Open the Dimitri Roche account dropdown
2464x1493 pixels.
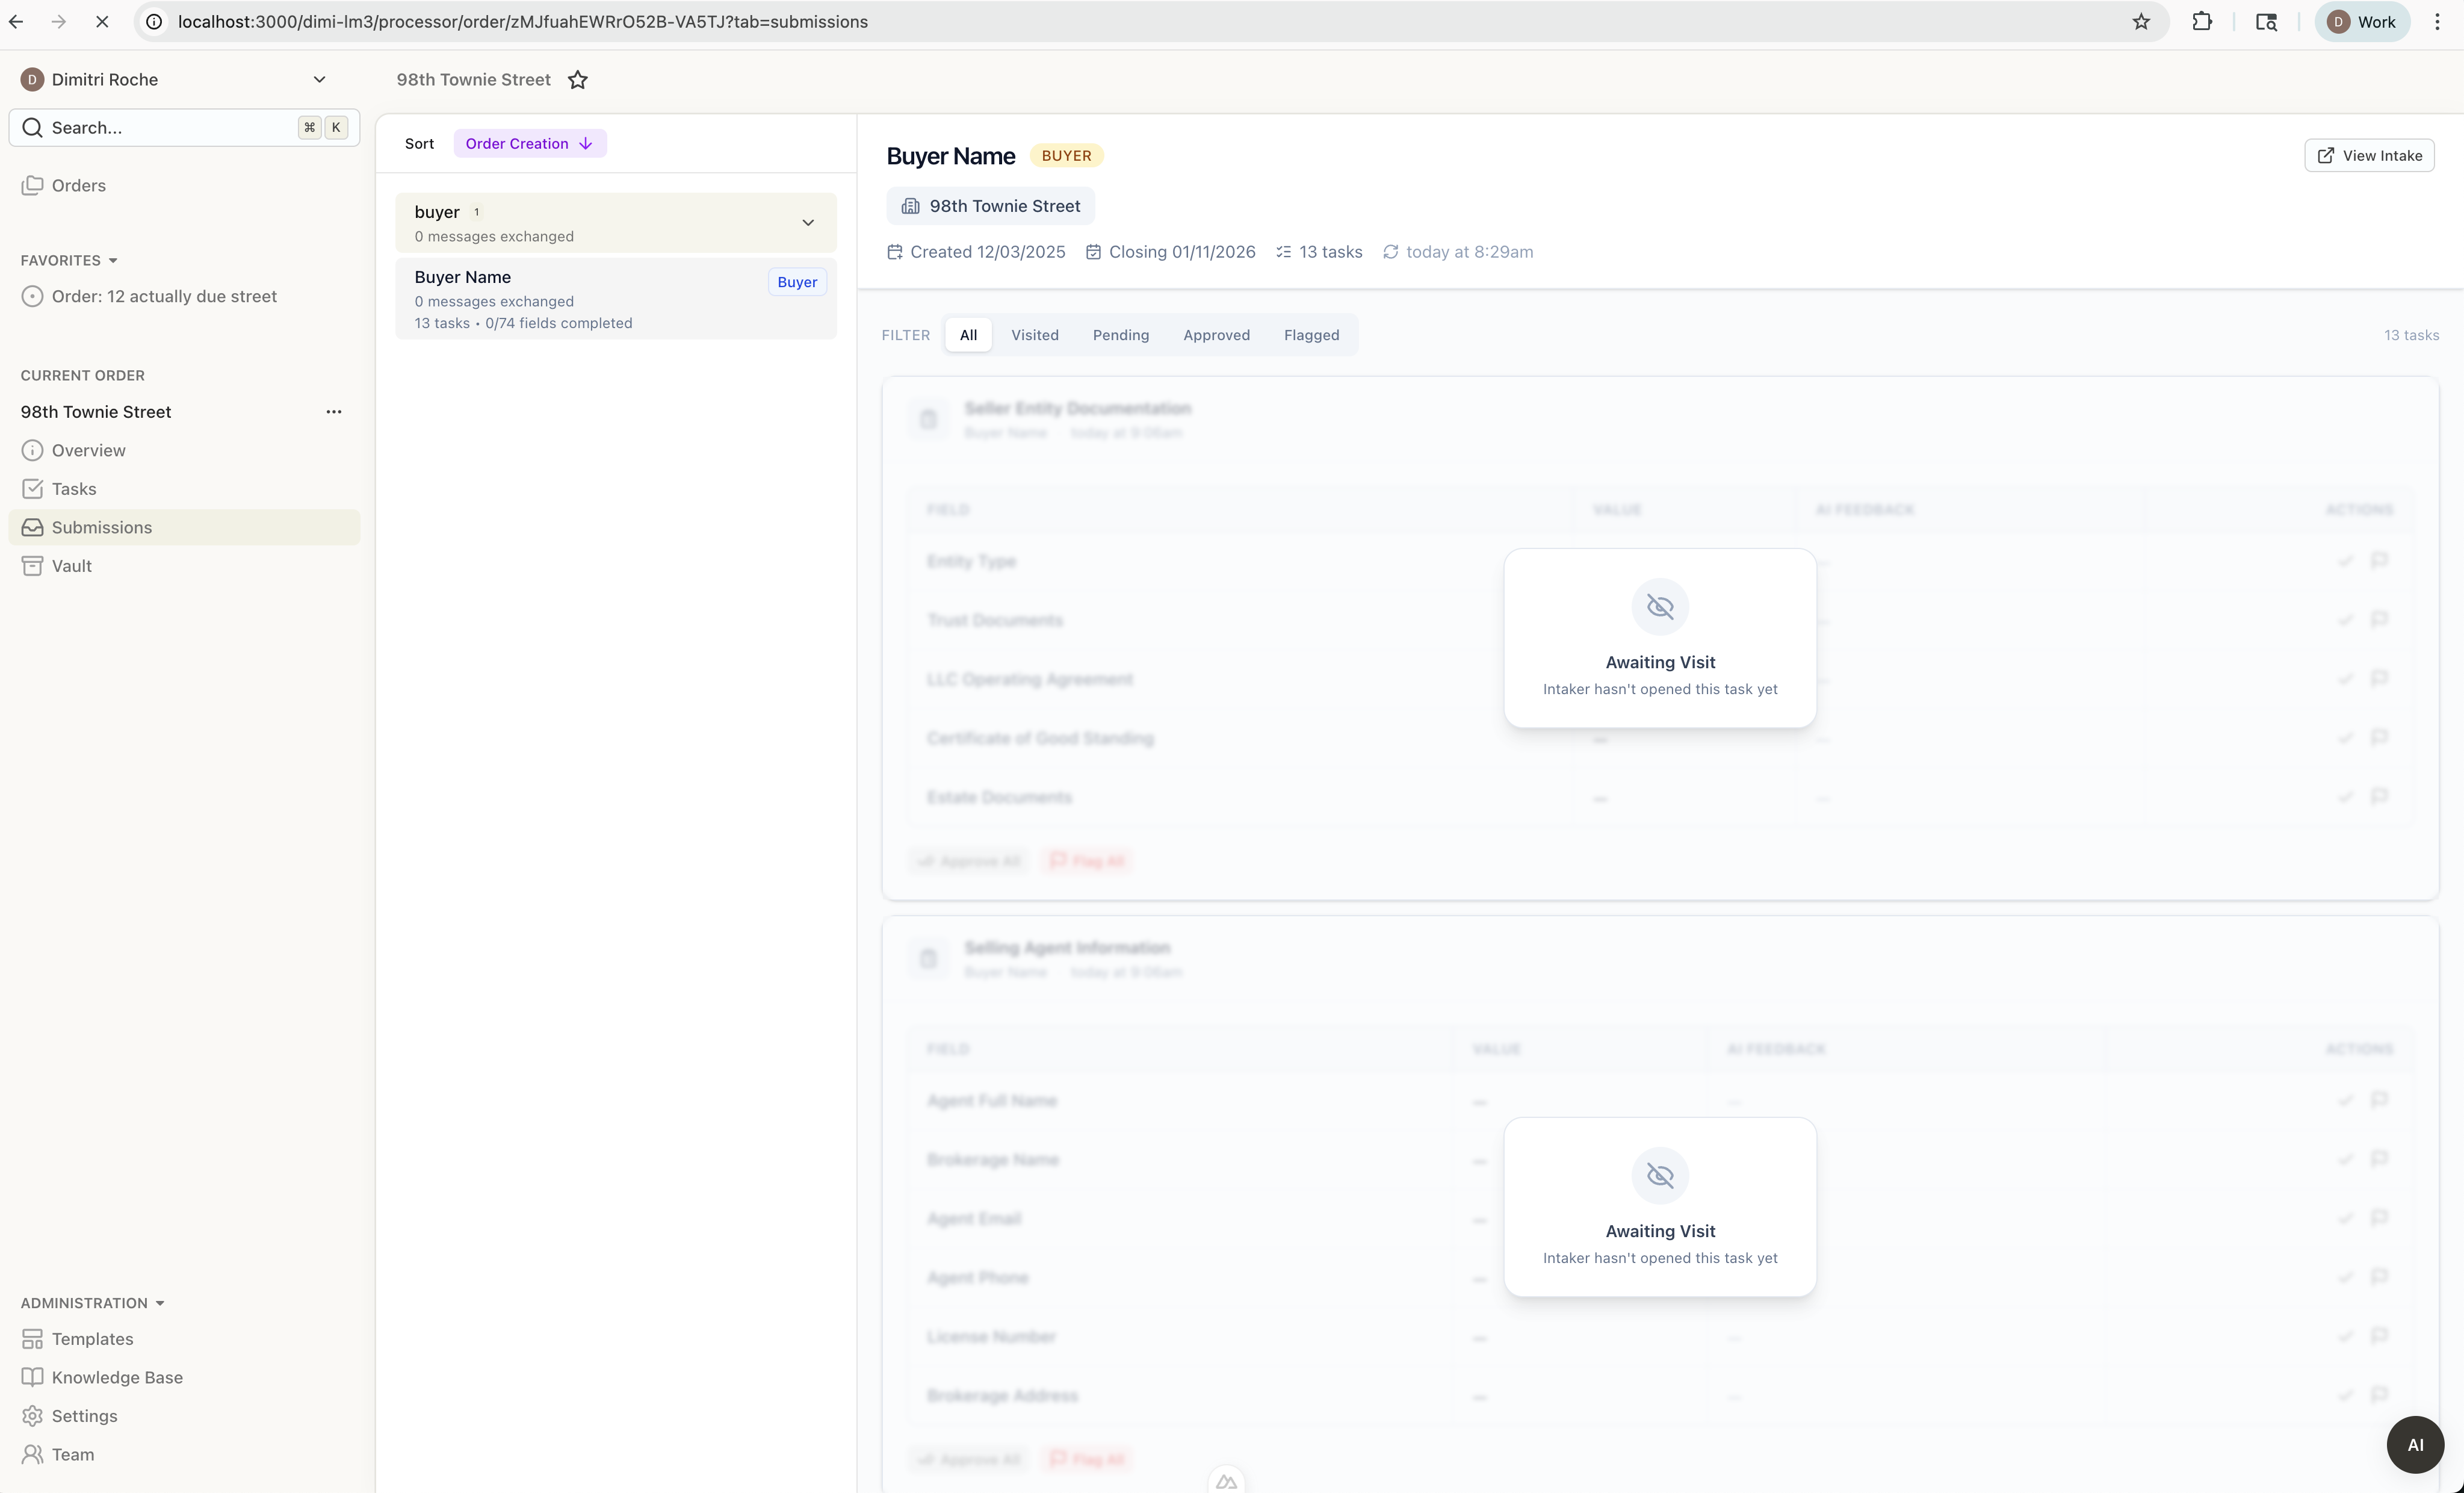(x=319, y=80)
